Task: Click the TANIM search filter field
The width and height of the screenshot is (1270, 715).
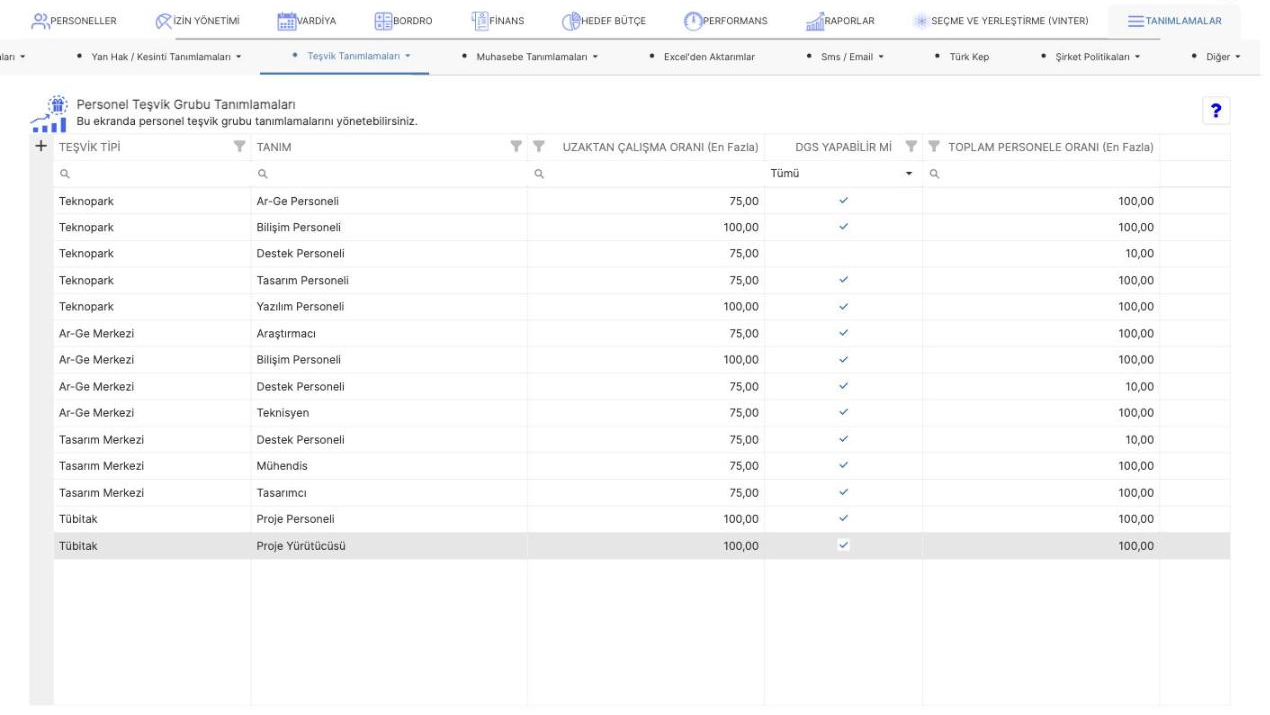Action: click(389, 174)
